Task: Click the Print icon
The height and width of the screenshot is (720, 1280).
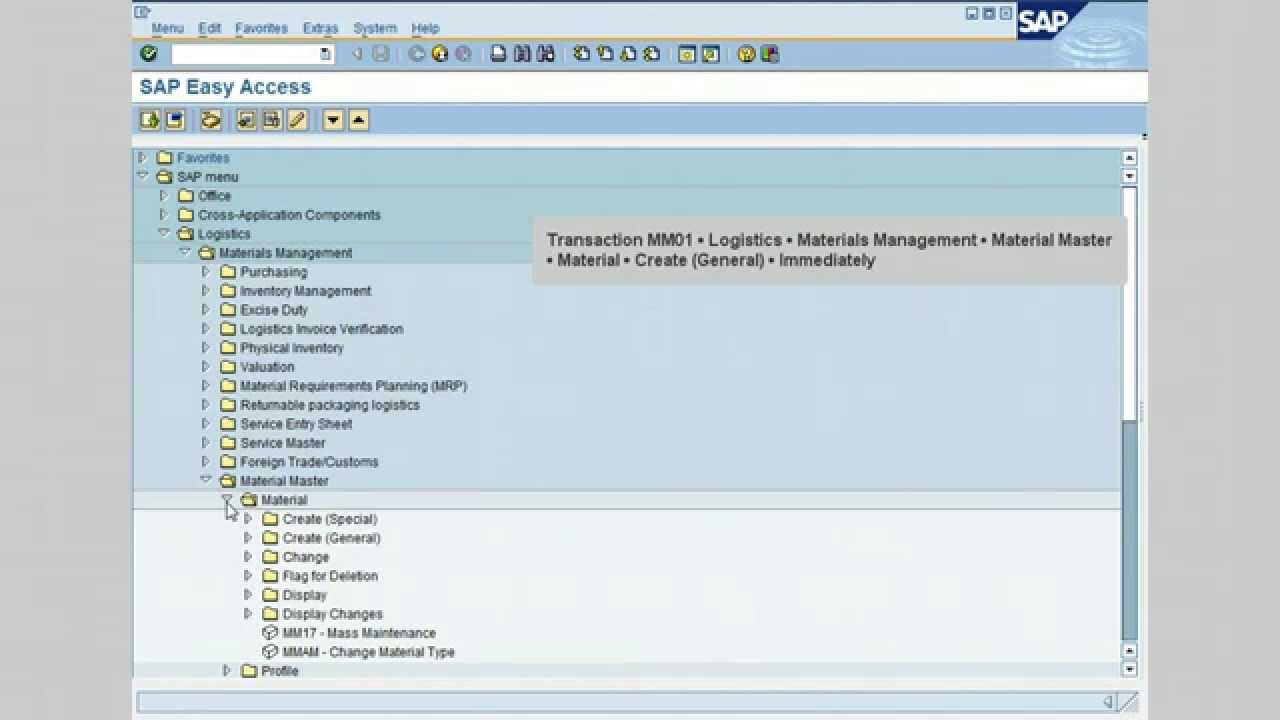Action: (499, 54)
